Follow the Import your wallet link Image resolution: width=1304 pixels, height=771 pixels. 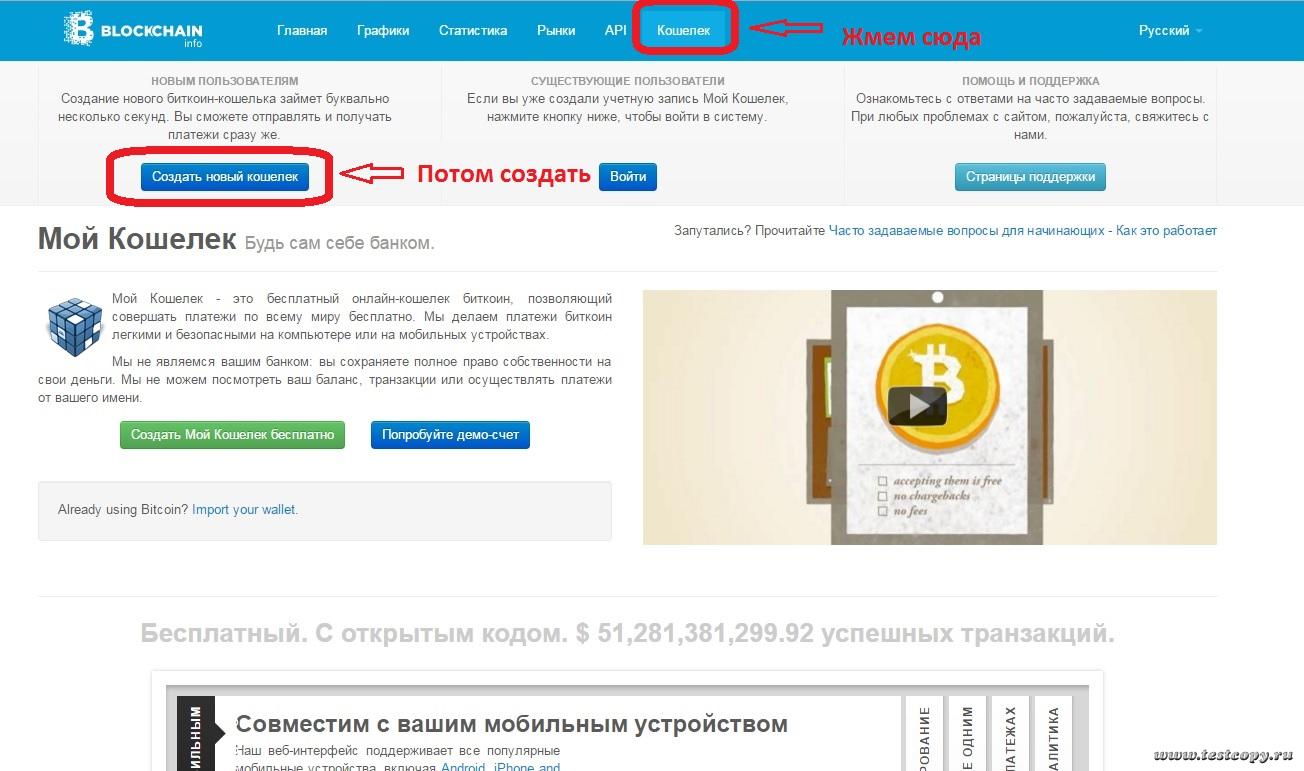tap(244, 509)
